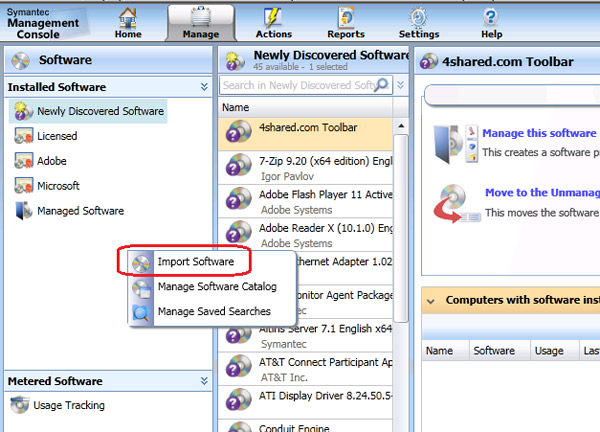Image resolution: width=600 pixels, height=432 pixels.
Task: Switch to the Manage tab
Action: 201,23
